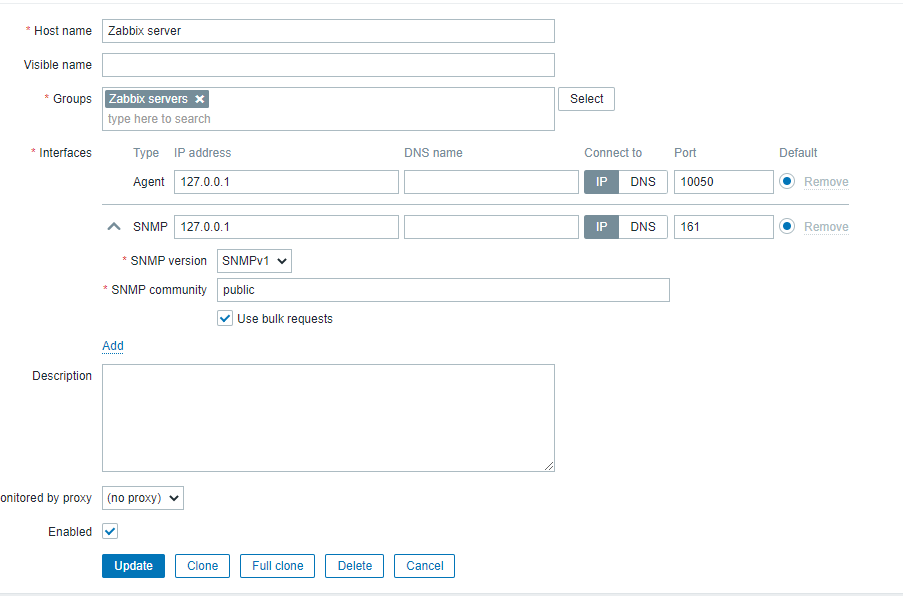Click the Select groups button
This screenshot has height=596, width=903.
(586, 99)
